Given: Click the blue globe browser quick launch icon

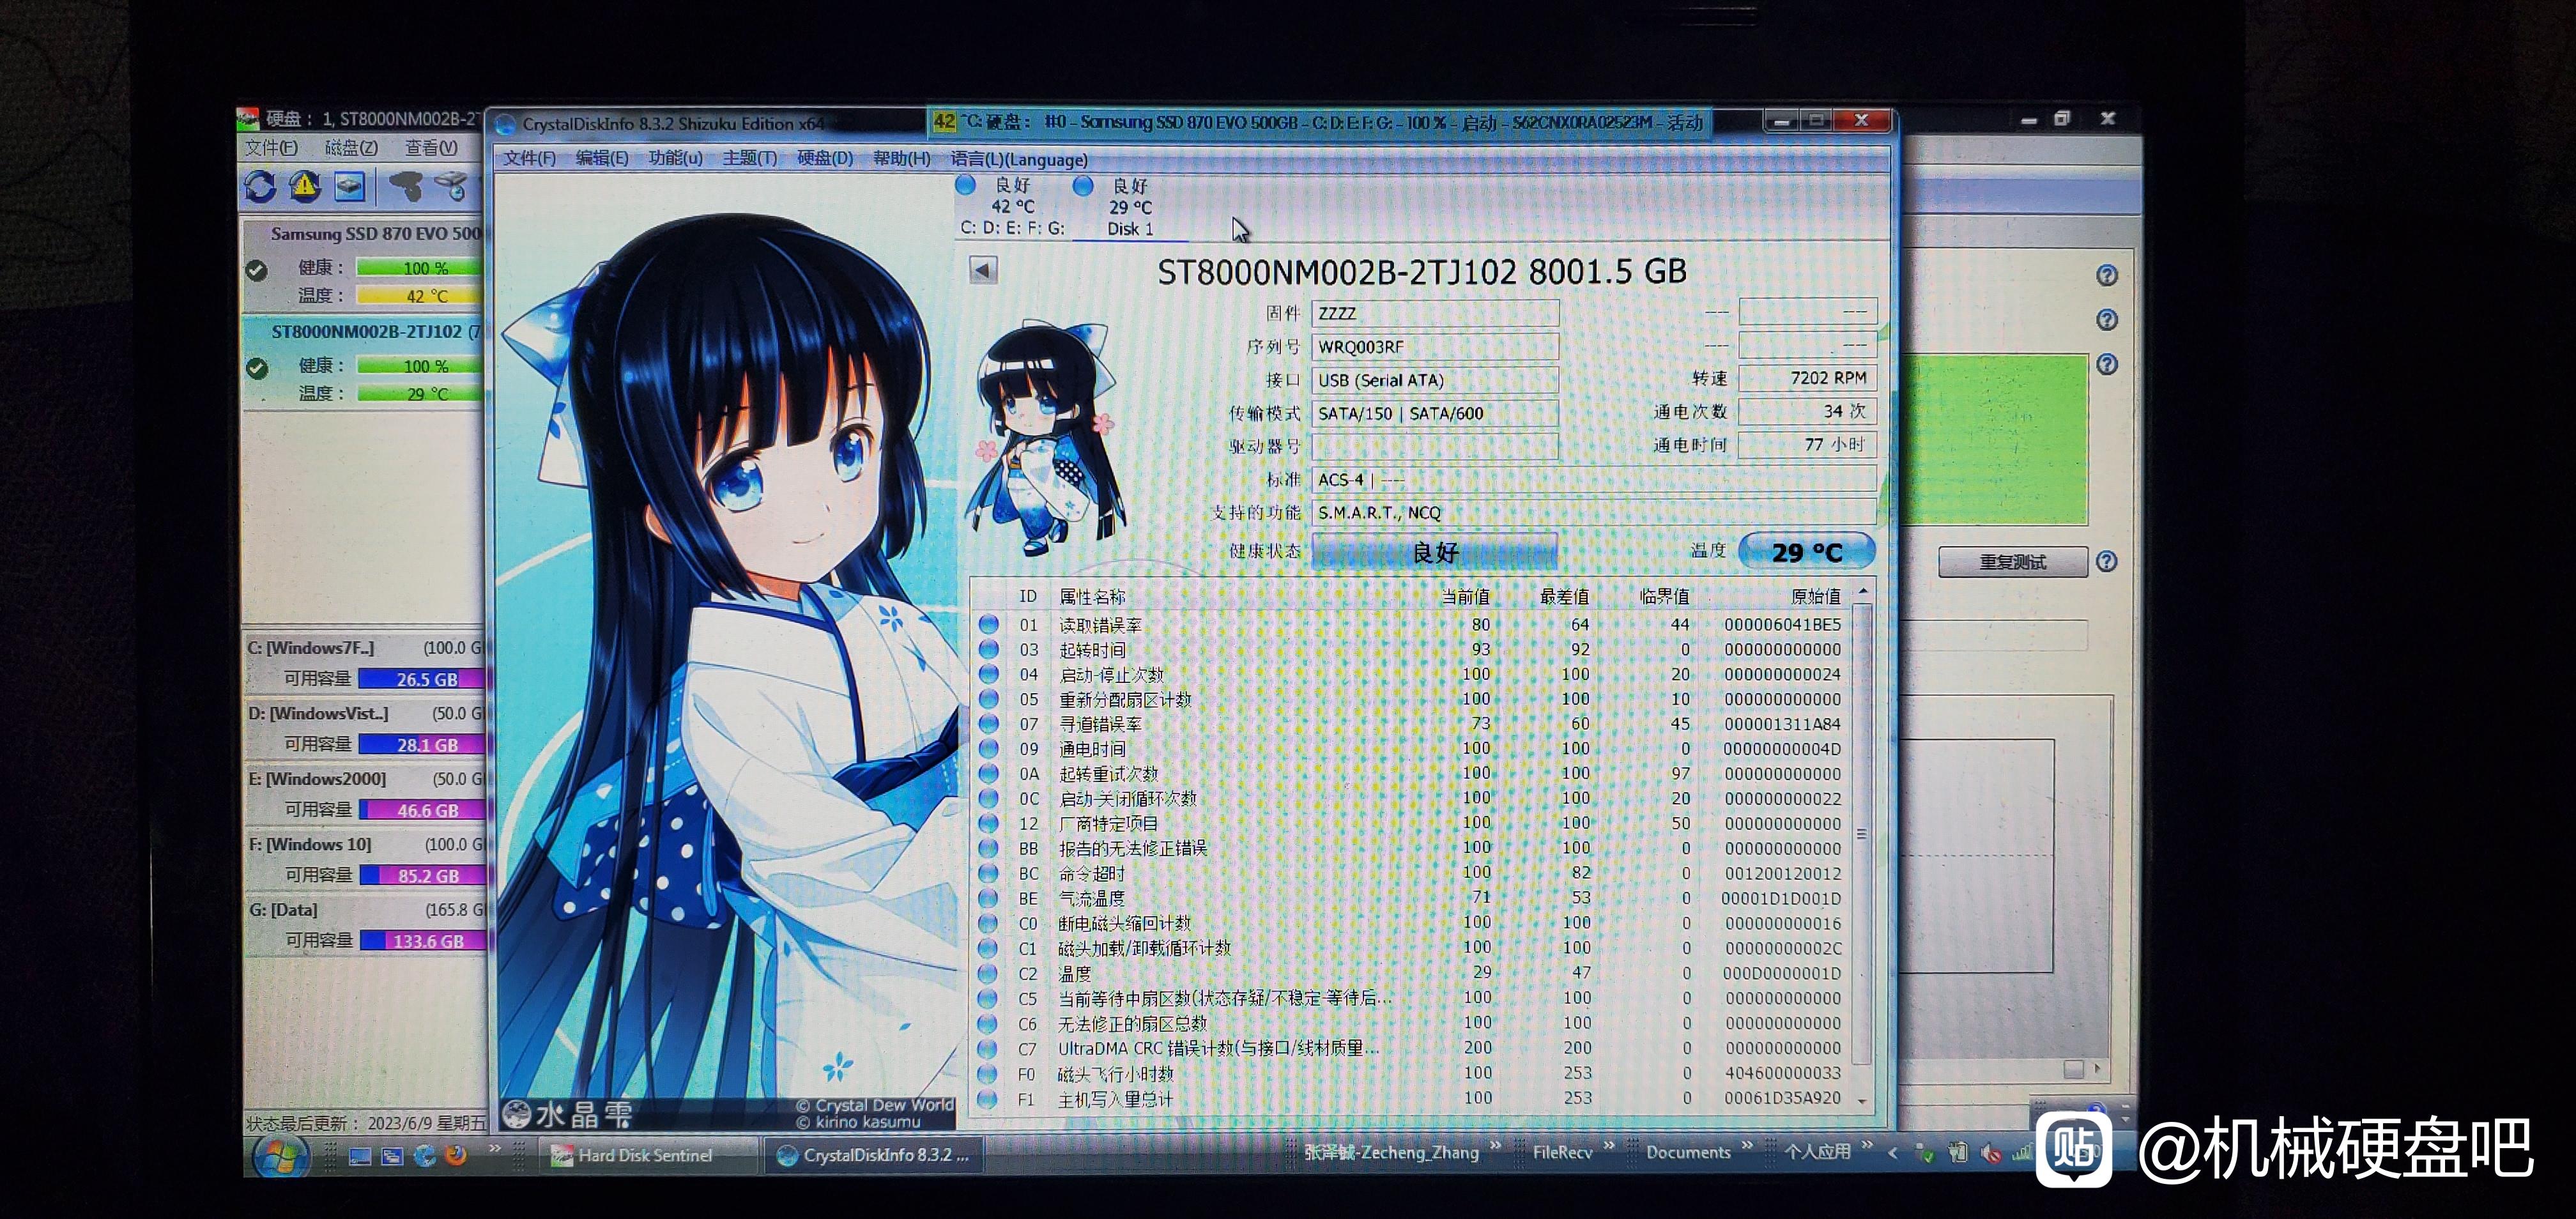Looking at the screenshot, I should point(424,1155).
